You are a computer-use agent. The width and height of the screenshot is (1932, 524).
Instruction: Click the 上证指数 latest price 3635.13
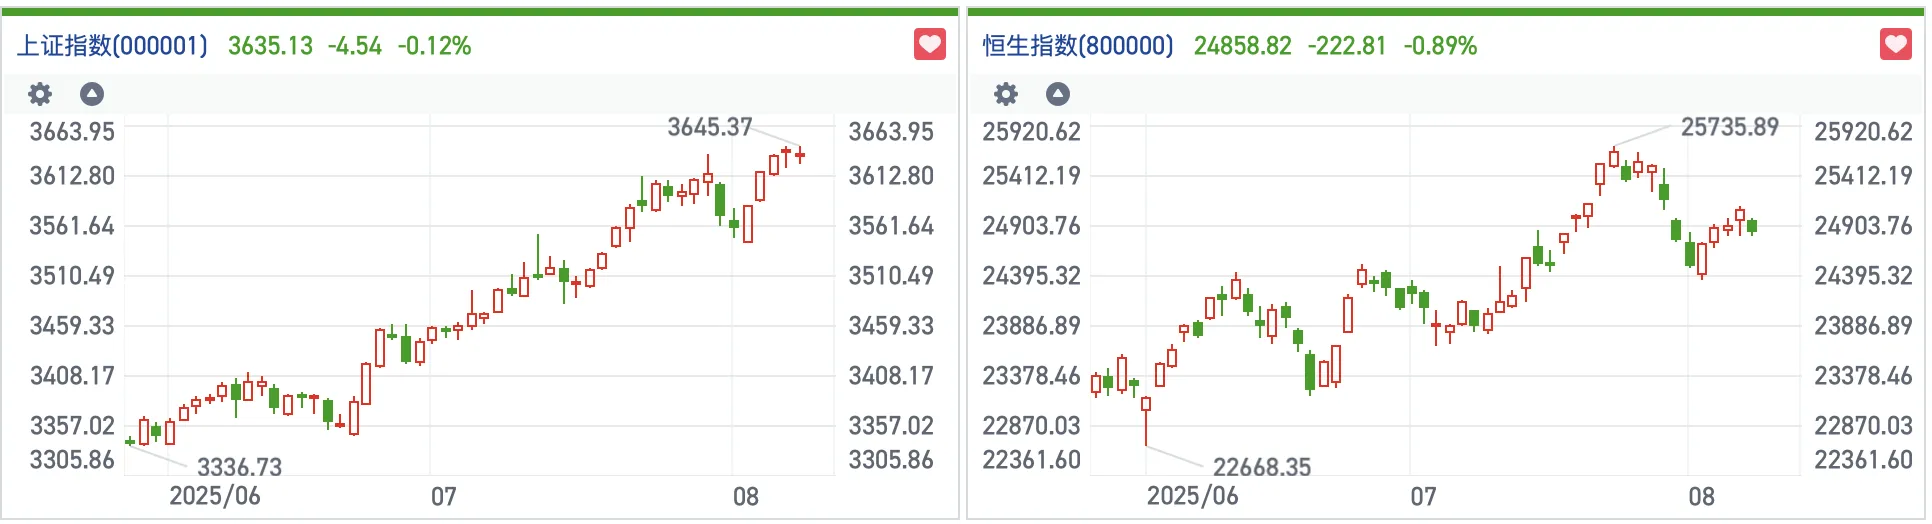coord(270,46)
